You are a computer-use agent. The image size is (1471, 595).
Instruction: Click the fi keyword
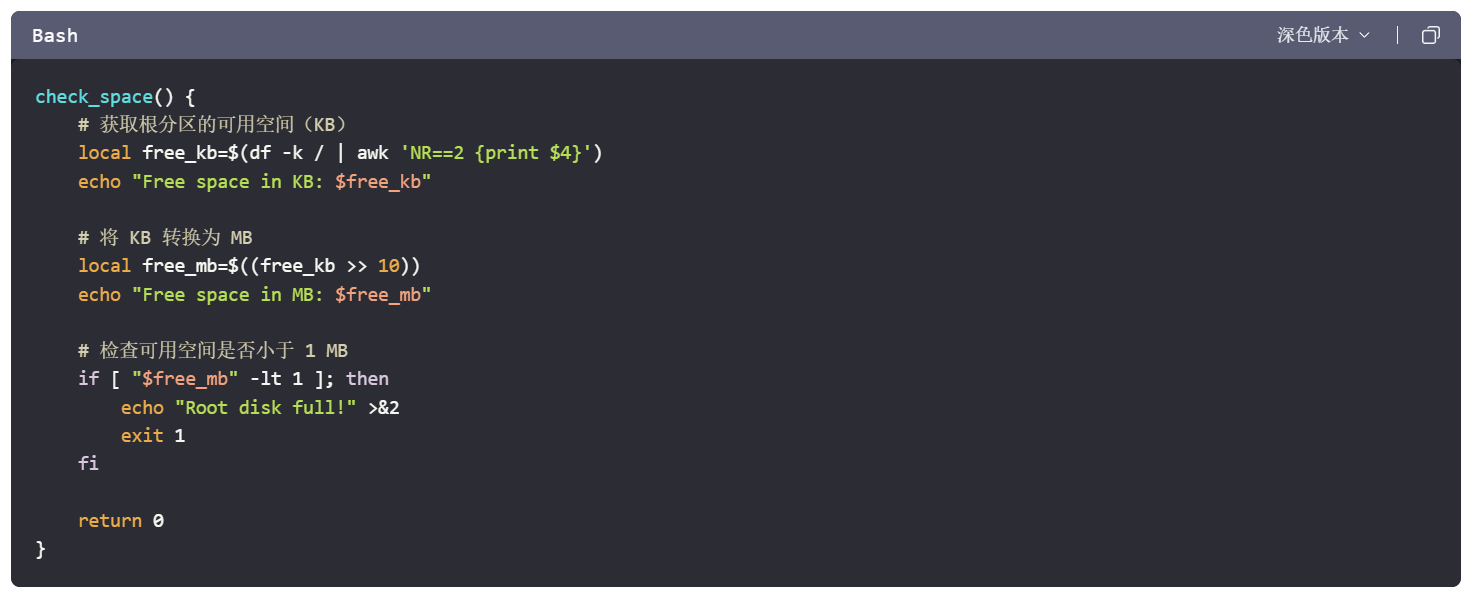(88, 464)
